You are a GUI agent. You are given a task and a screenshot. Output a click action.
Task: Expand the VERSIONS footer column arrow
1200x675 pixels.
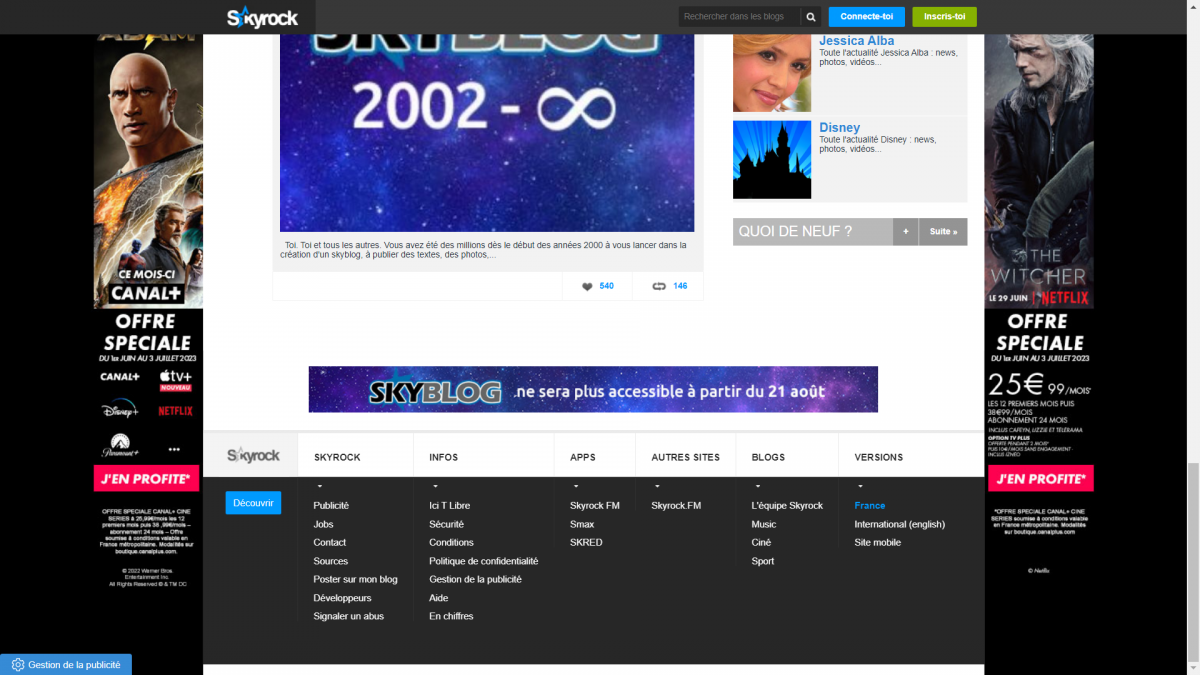tap(860, 487)
